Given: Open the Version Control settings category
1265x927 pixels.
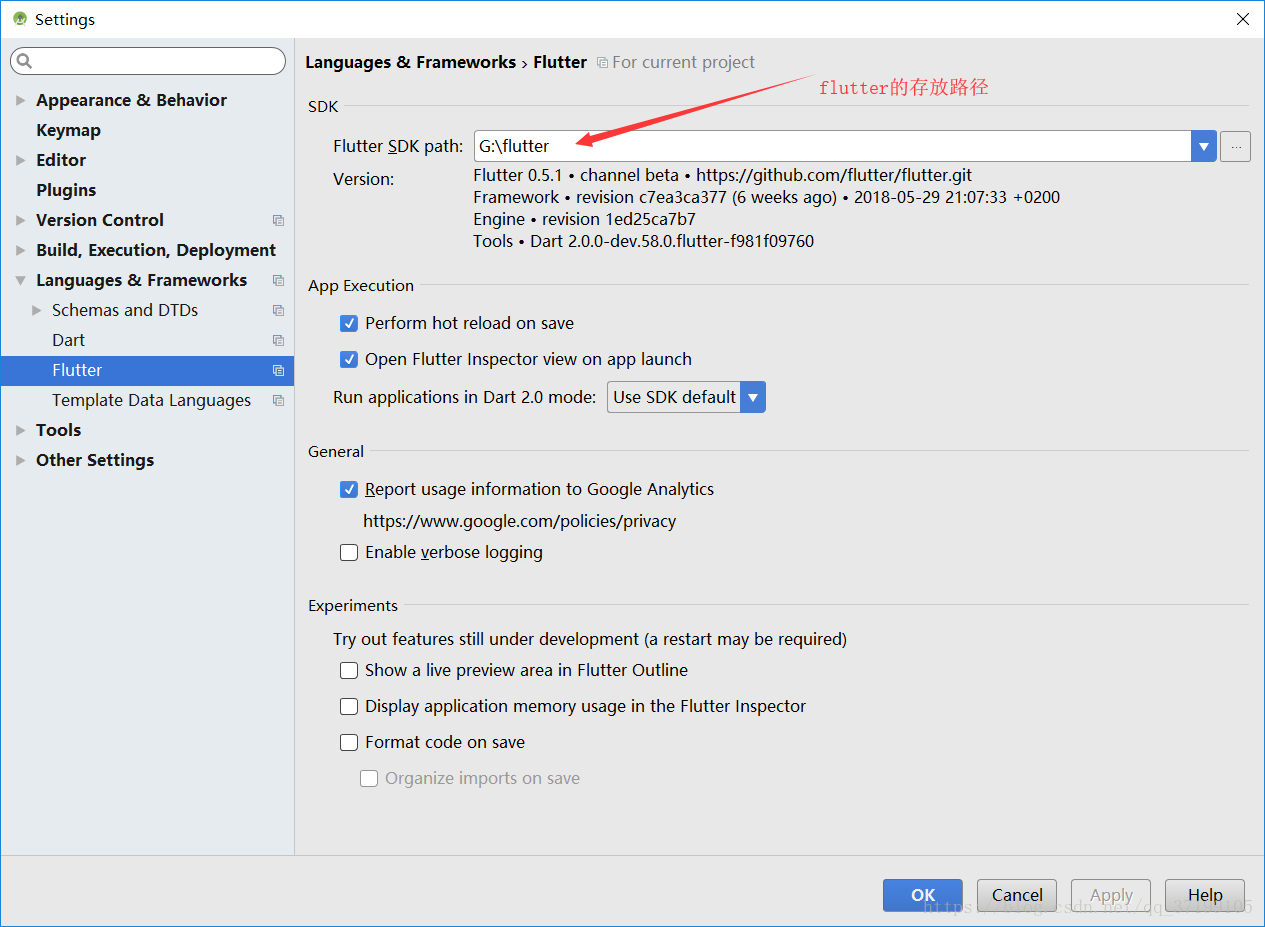Looking at the screenshot, I should (100, 220).
